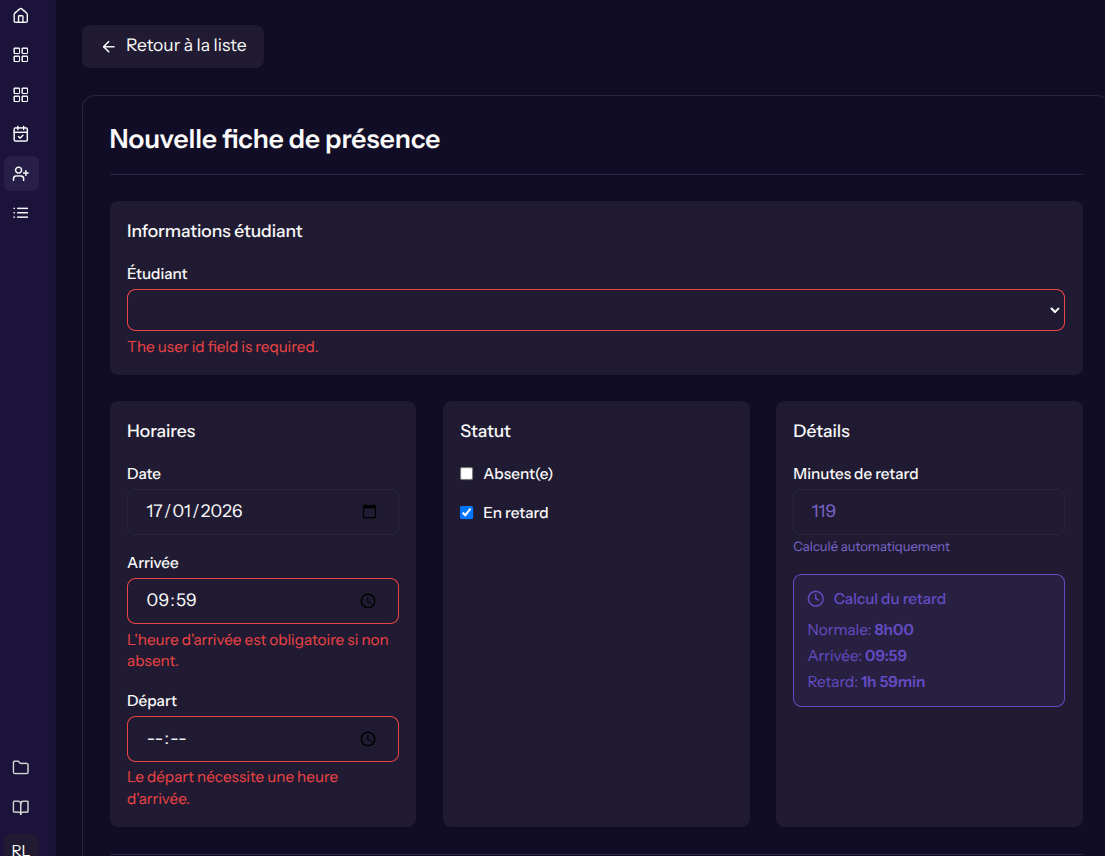The width and height of the screenshot is (1105, 856).
Task: Open the Date picker calendar
Action: [x=370, y=511]
